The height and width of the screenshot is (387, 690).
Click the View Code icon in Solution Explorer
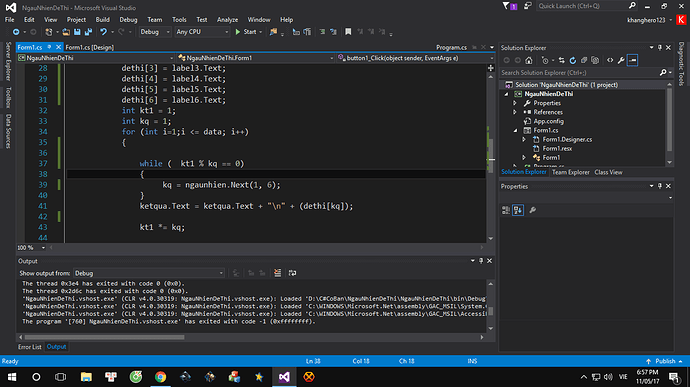click(610, 60)
